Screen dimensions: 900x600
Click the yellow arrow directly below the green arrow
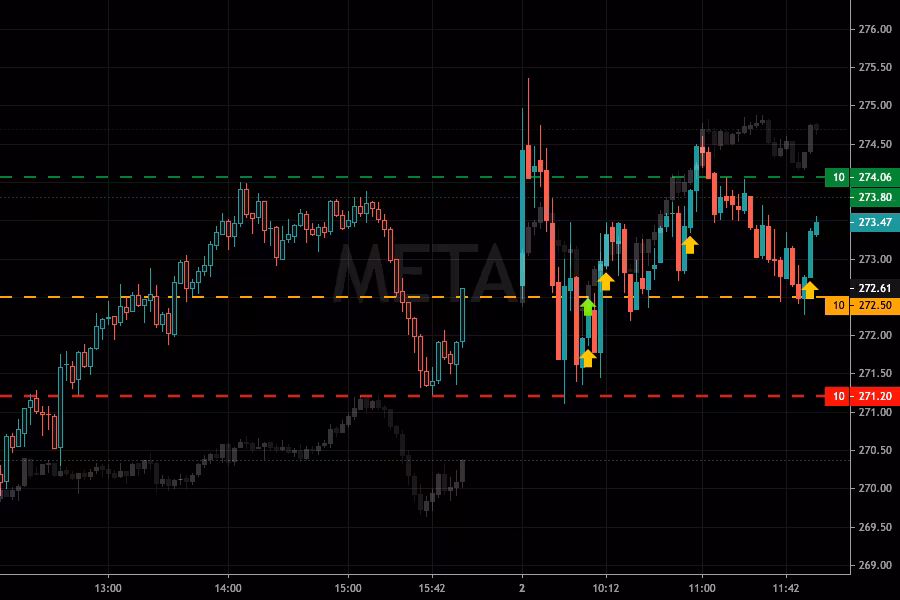588,357
